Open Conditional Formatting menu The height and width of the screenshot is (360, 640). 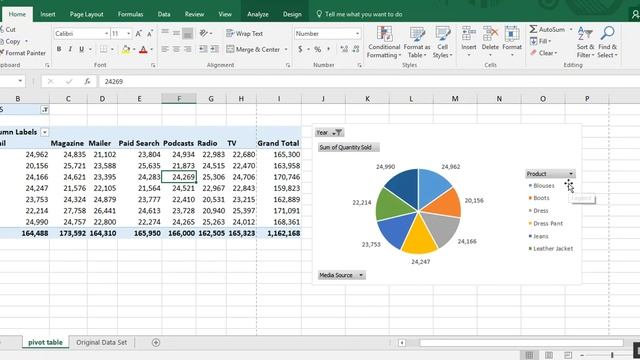click(x=384, y=42)
